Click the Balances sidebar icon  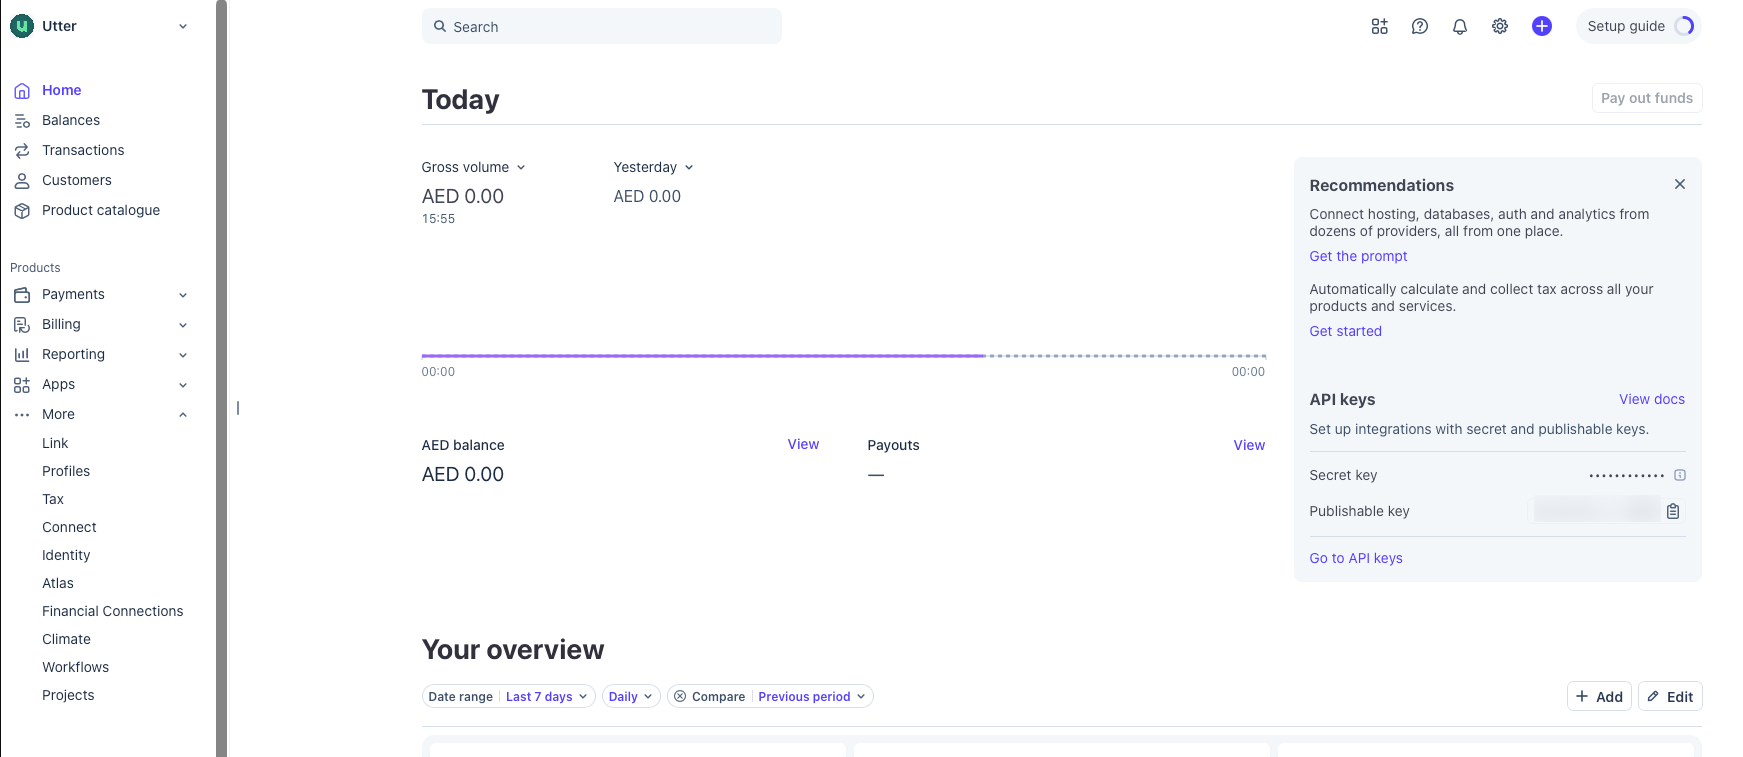click(22, 120)
